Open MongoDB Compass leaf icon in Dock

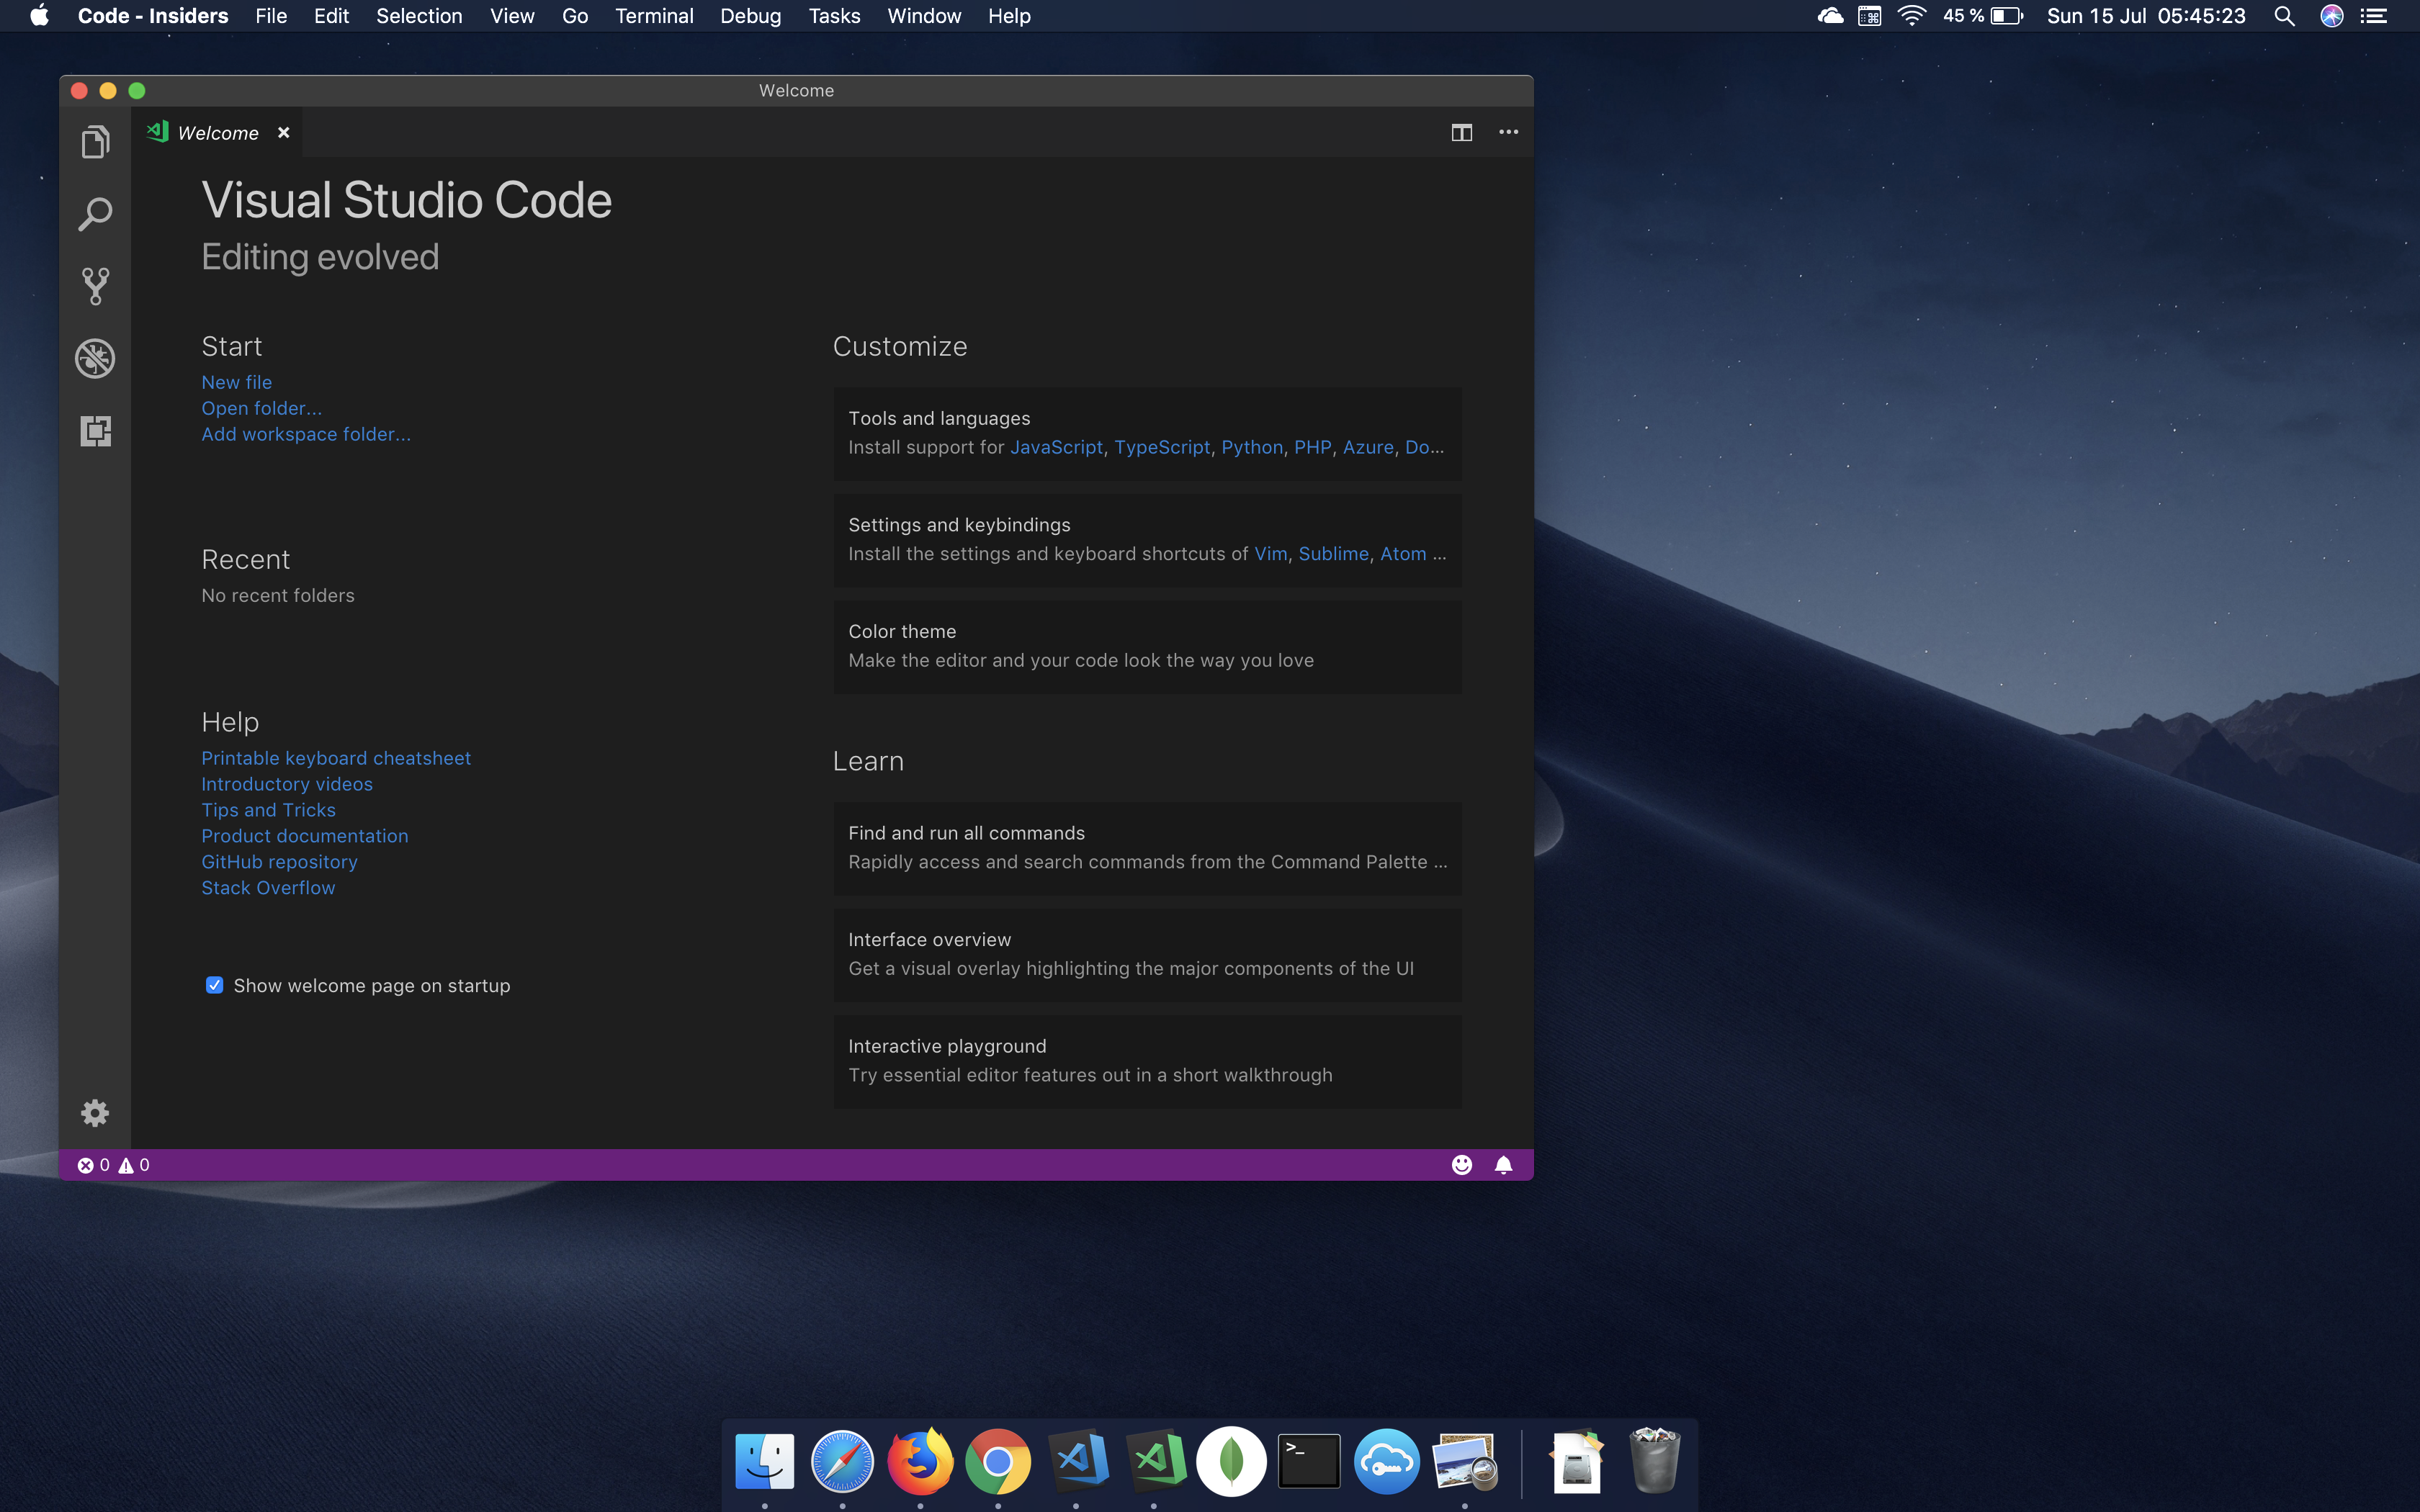(1231, 1461)
